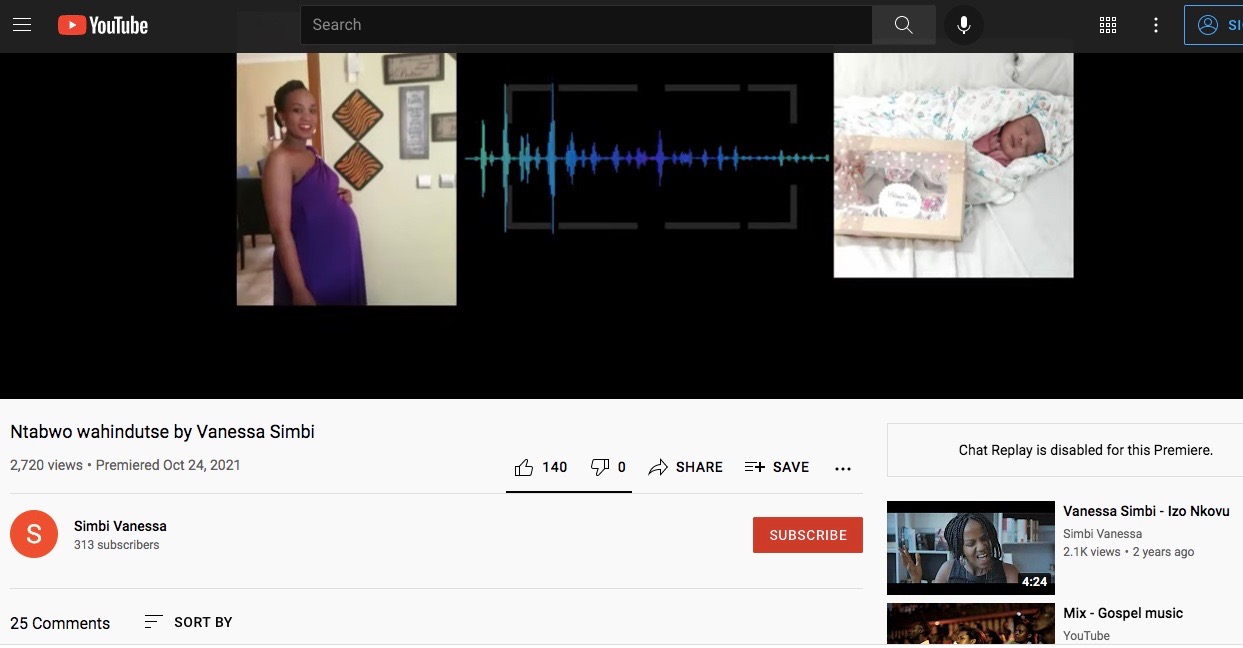Viewport: 1243px width, 648px height.
Task: Open the YouTube apps grid
Action: coord(1108,25)
